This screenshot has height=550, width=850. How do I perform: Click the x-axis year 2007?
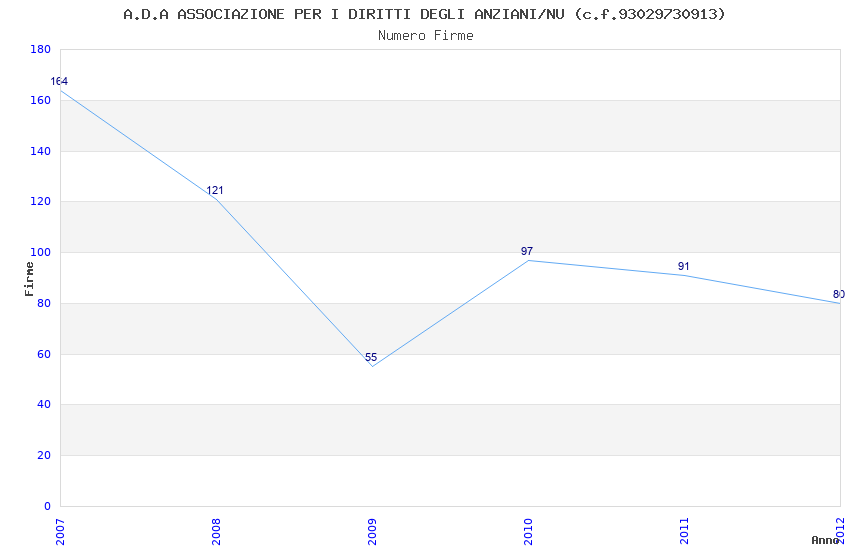point(60,532)
